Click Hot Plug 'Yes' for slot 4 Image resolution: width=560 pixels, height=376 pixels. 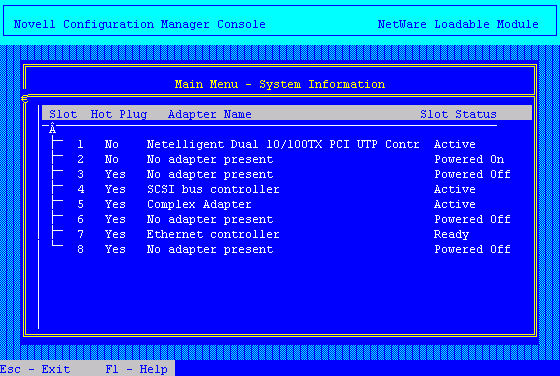point(115,189)
